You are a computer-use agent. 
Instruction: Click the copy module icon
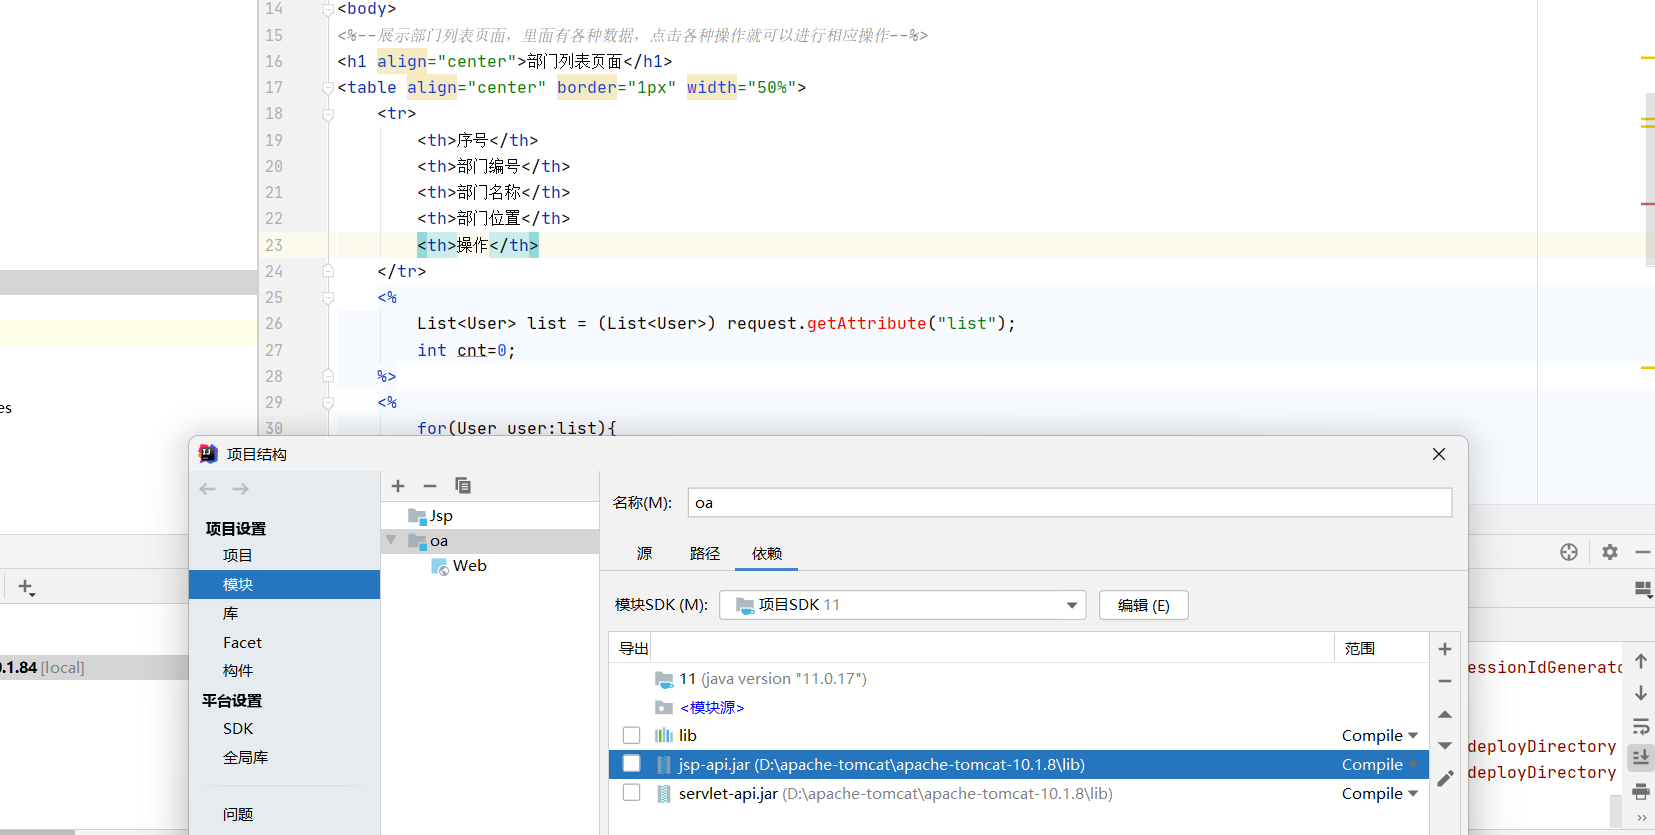(463, 486)
